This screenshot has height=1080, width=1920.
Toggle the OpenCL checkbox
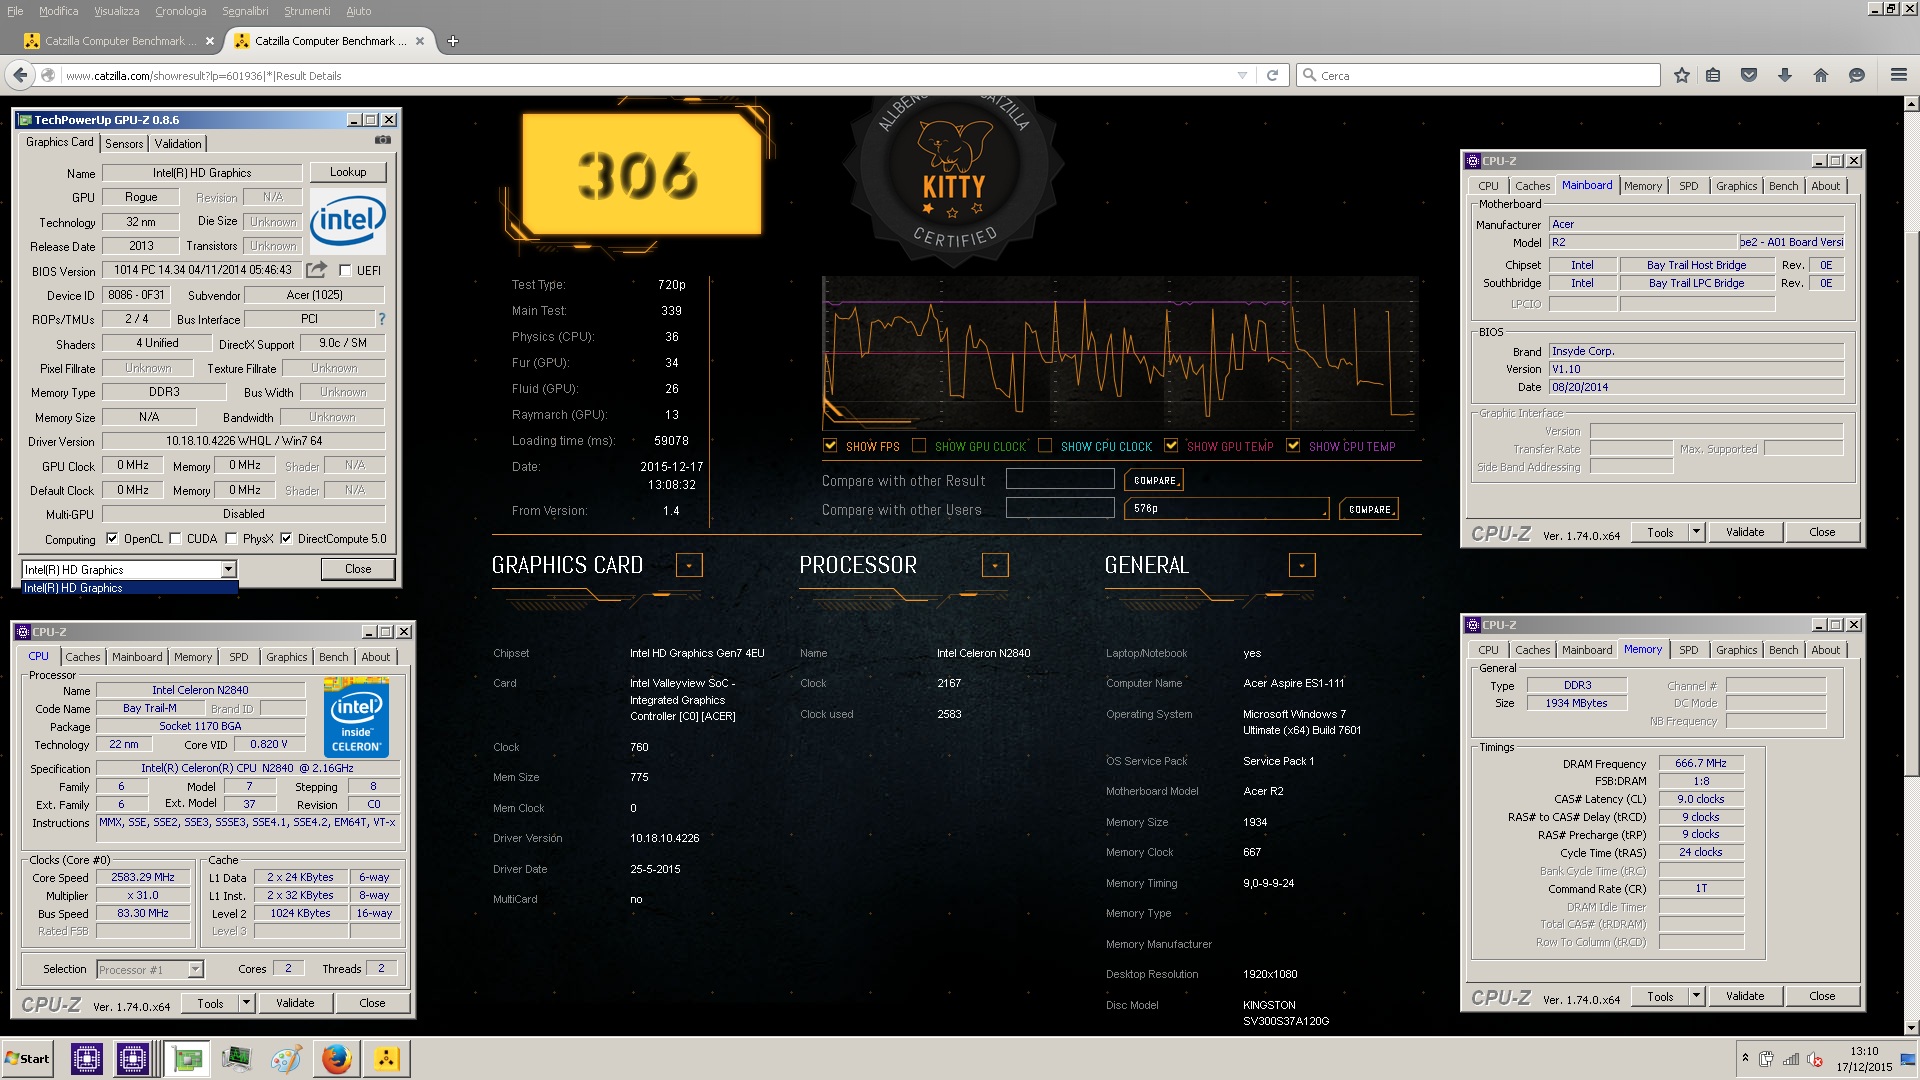pos(112,538)
